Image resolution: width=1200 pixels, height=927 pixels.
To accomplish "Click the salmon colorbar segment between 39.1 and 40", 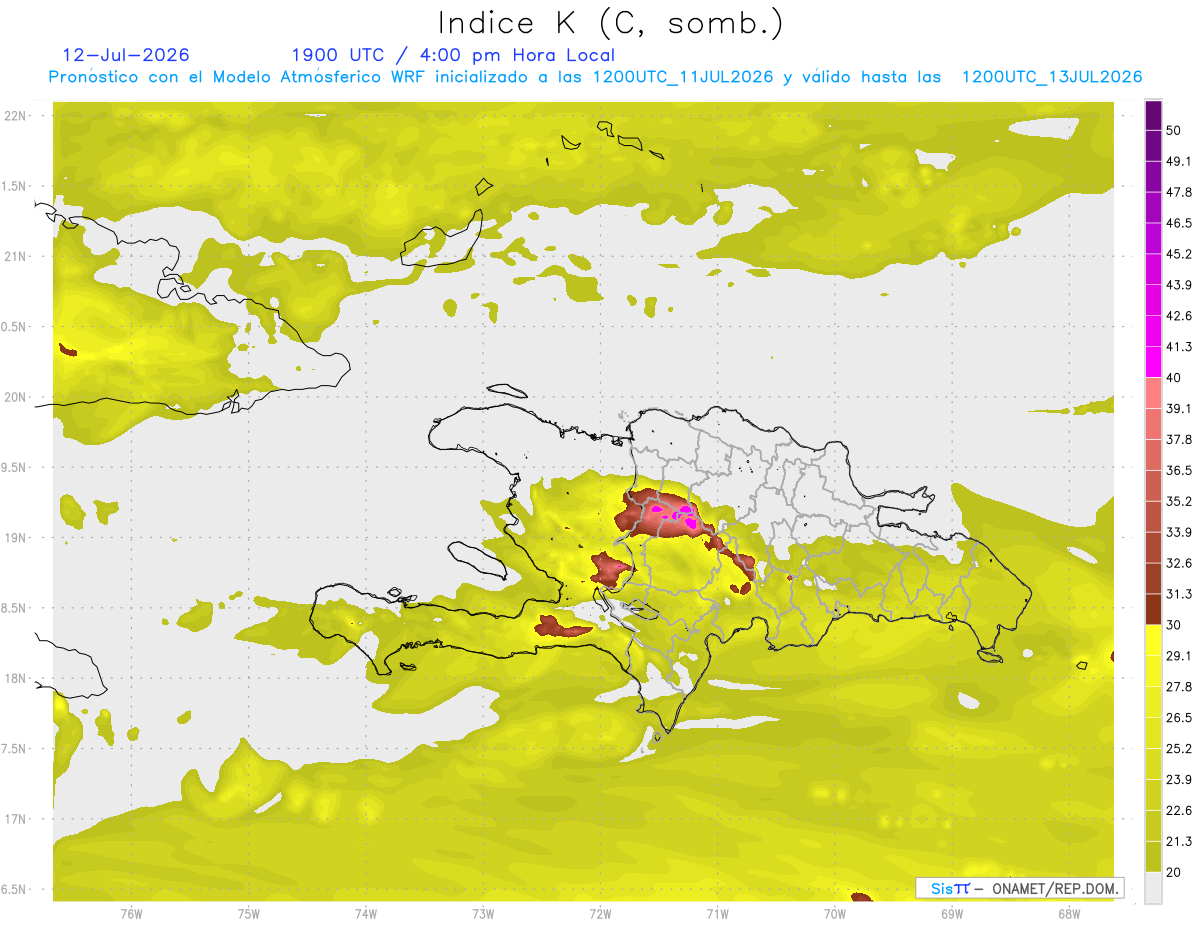I will point(1153,393).
